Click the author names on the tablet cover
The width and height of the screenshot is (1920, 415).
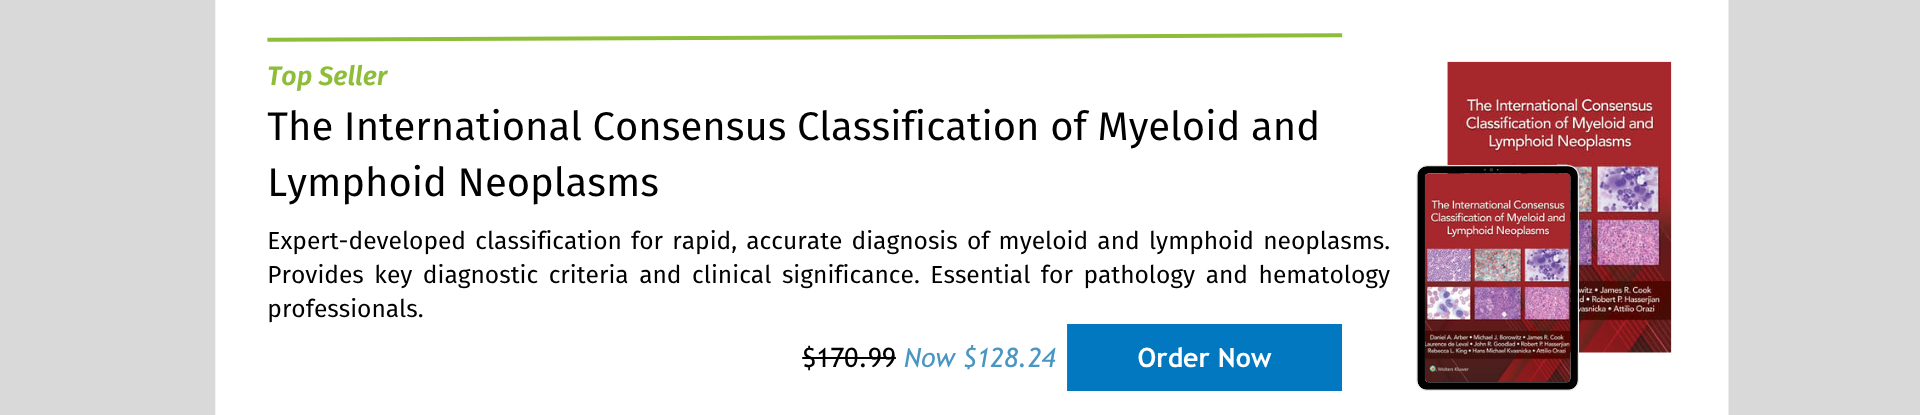click(x=1497, y=343)
